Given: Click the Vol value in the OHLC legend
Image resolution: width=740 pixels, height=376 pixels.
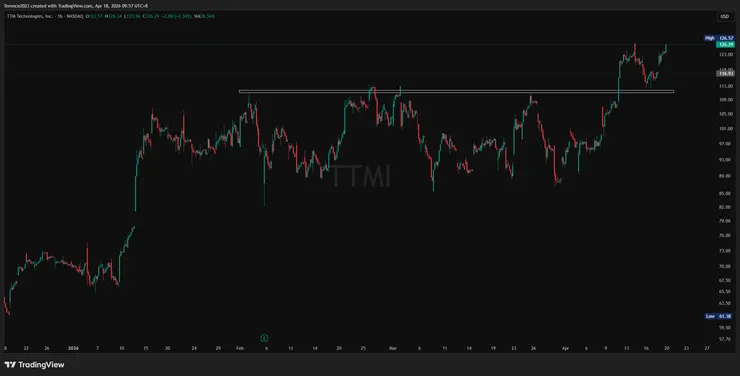Looking at the screenshot, I should point(206,16).
